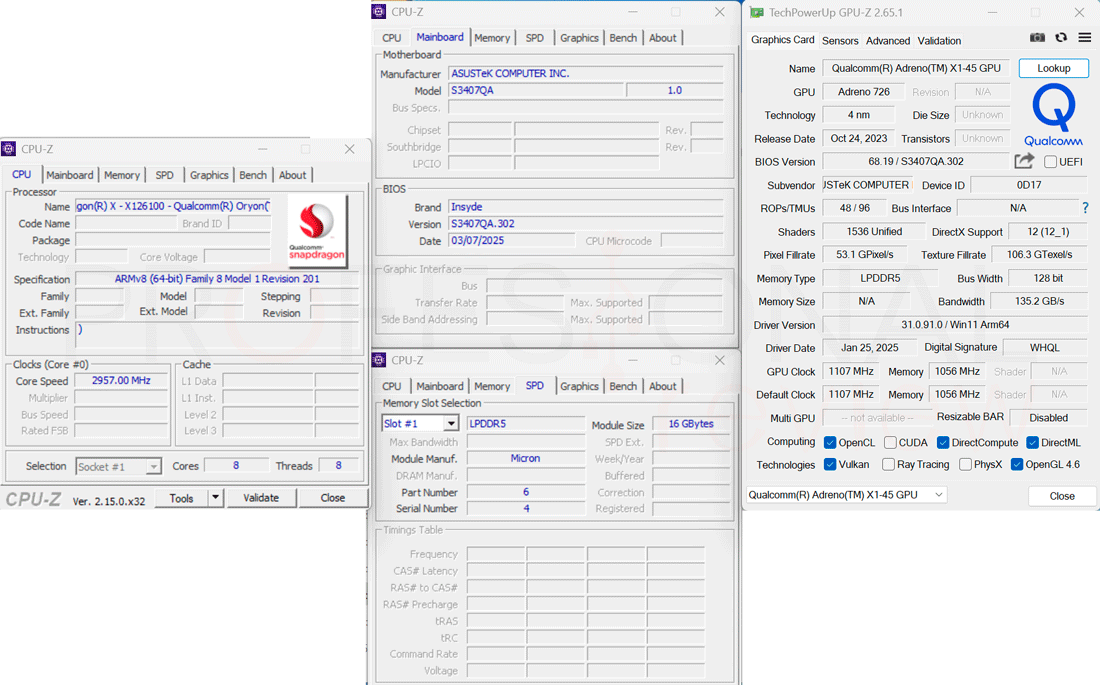Toggle the PhysX checkbox

click(x=965, y=464)
